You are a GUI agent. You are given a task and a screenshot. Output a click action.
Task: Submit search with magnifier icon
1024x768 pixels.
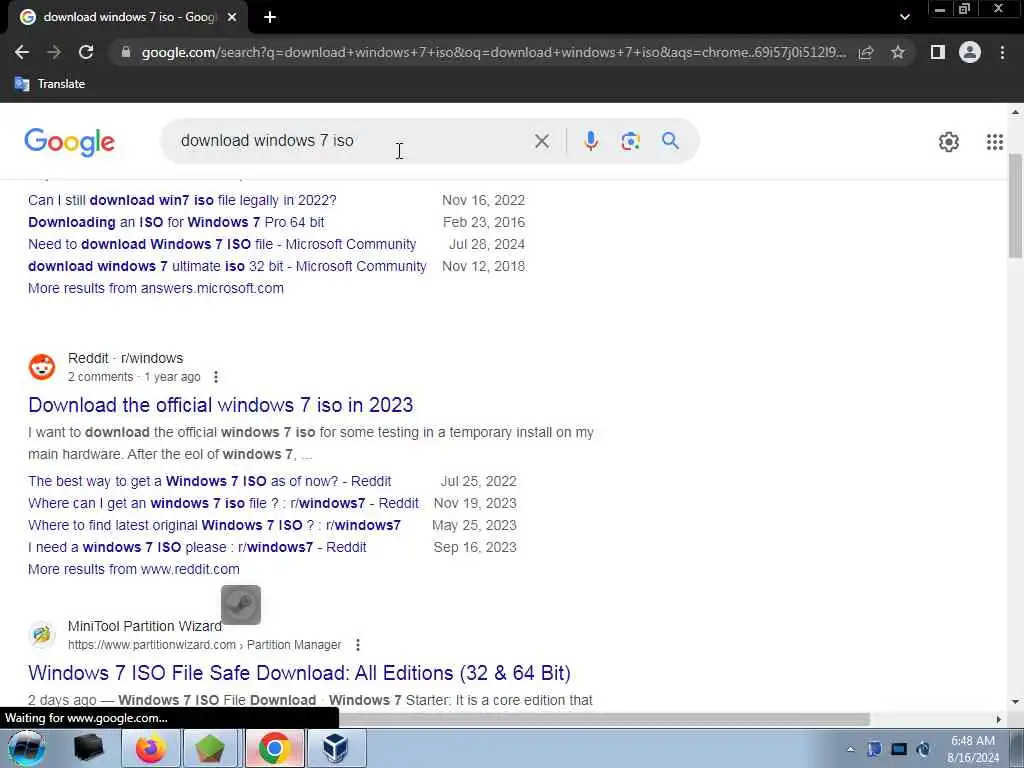tap(670, 140)
